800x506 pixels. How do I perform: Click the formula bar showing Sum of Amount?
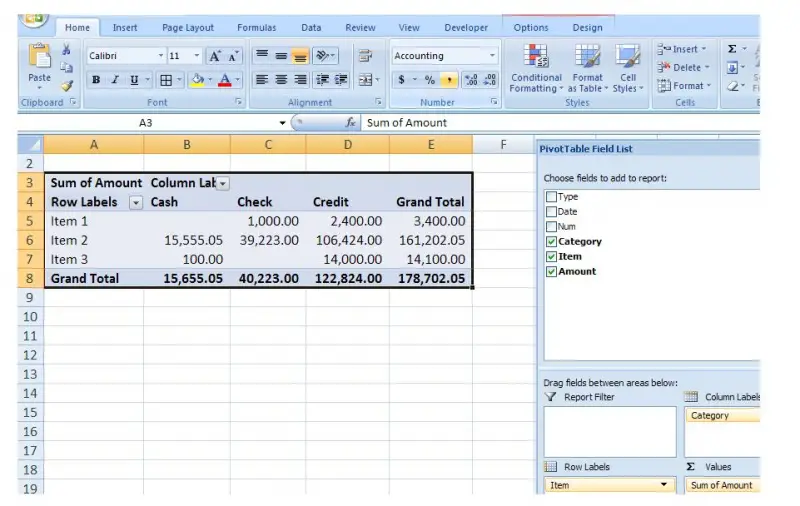coord(560,122)
